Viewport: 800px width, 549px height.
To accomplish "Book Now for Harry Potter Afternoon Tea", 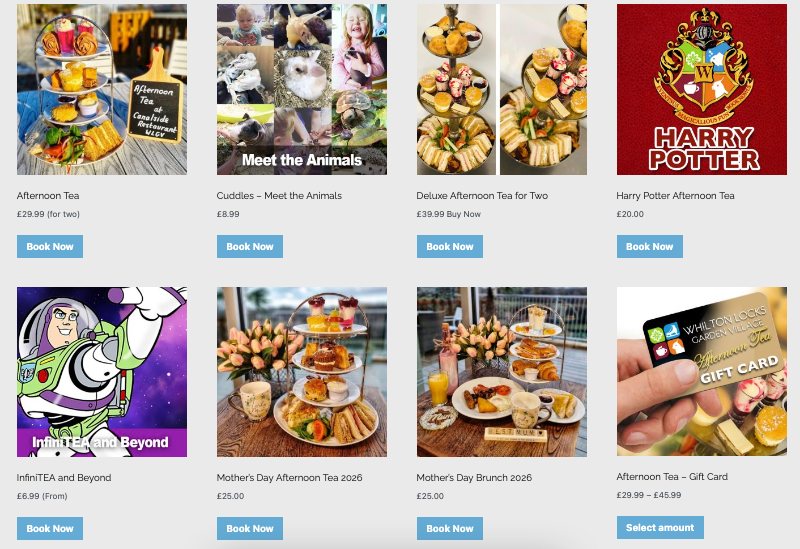I will point(649,246).
